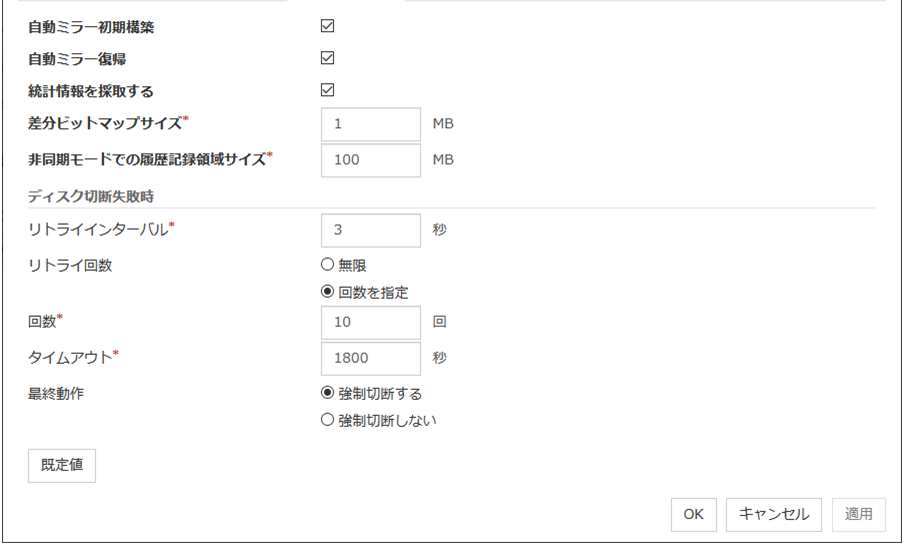Click the リトライインターバル seconds field

(371, 229)
